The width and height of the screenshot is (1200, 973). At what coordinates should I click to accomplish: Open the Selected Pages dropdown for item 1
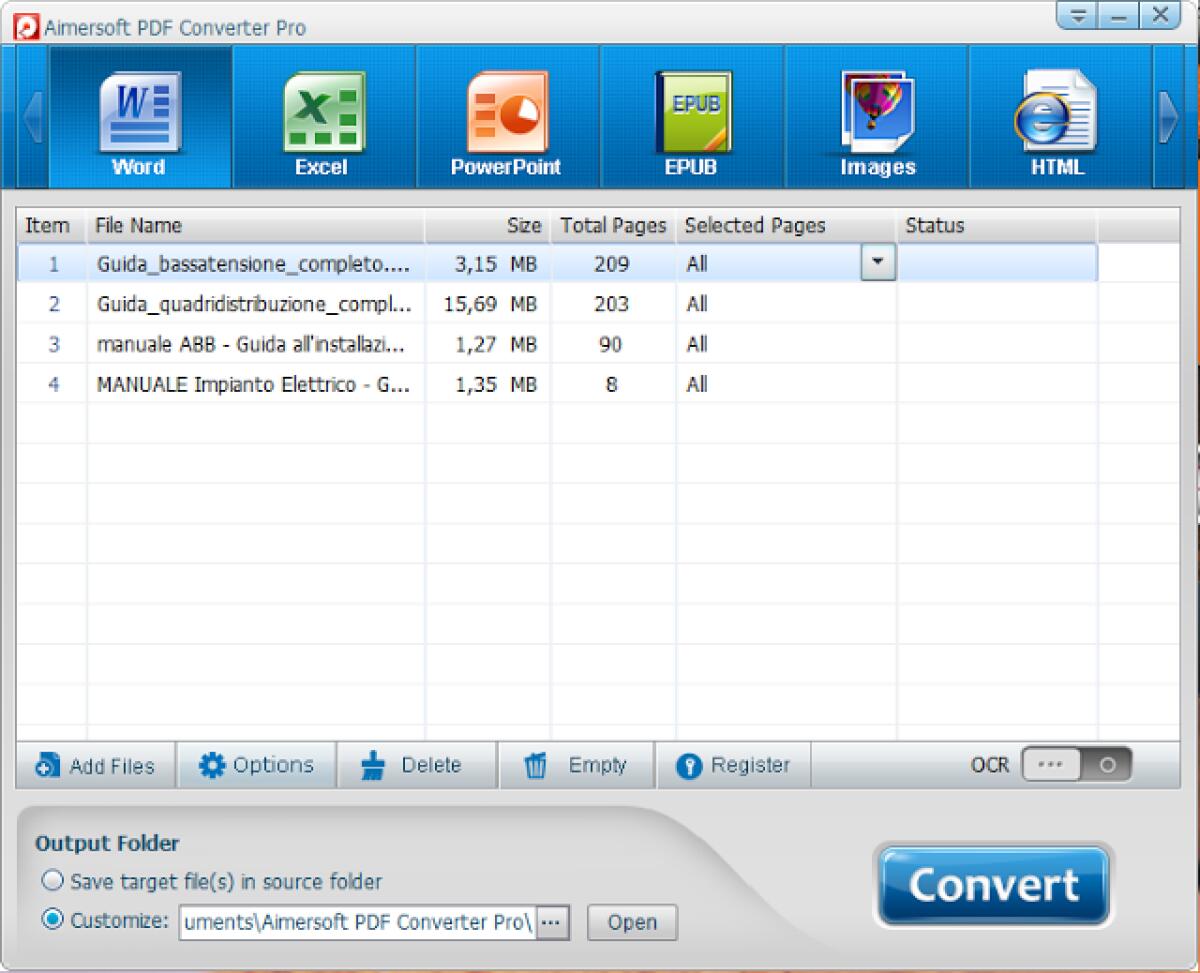coord(877,263)
